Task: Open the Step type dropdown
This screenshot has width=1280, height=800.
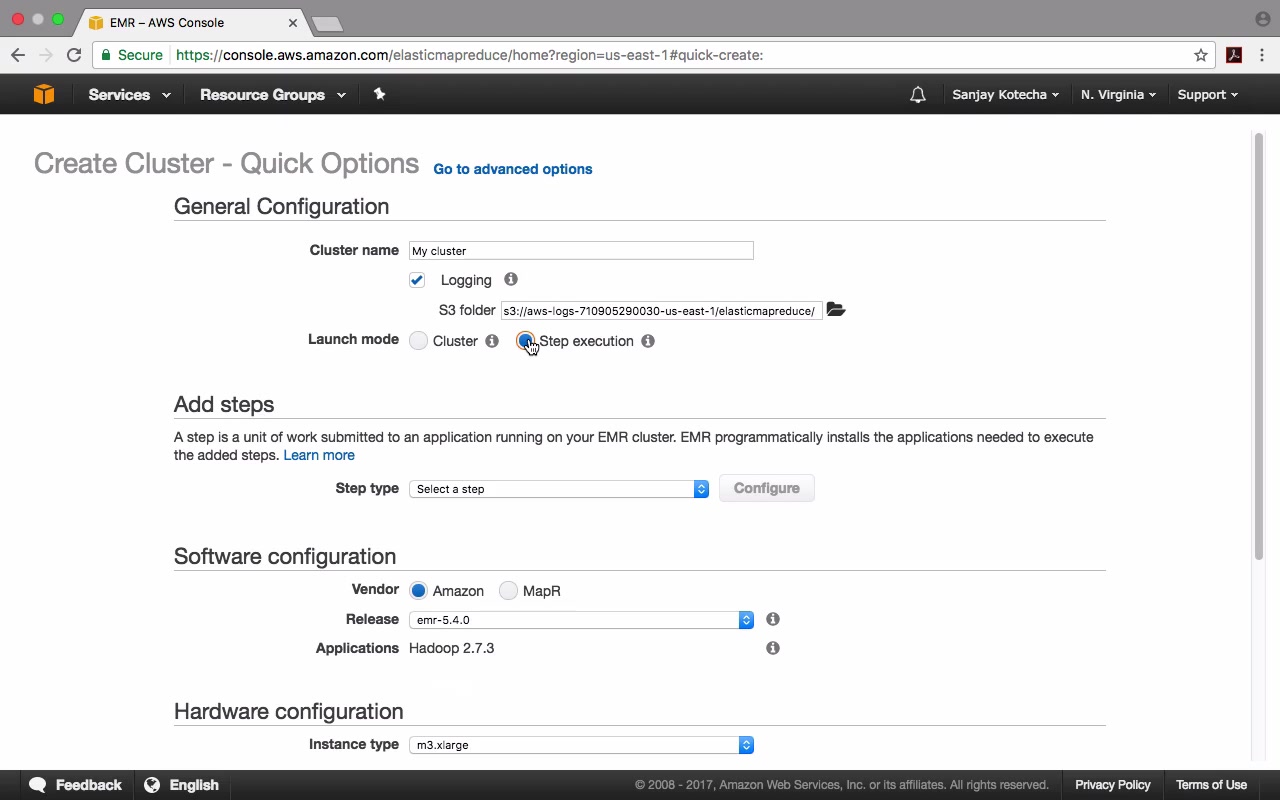Action: click(x=559, y=489)
